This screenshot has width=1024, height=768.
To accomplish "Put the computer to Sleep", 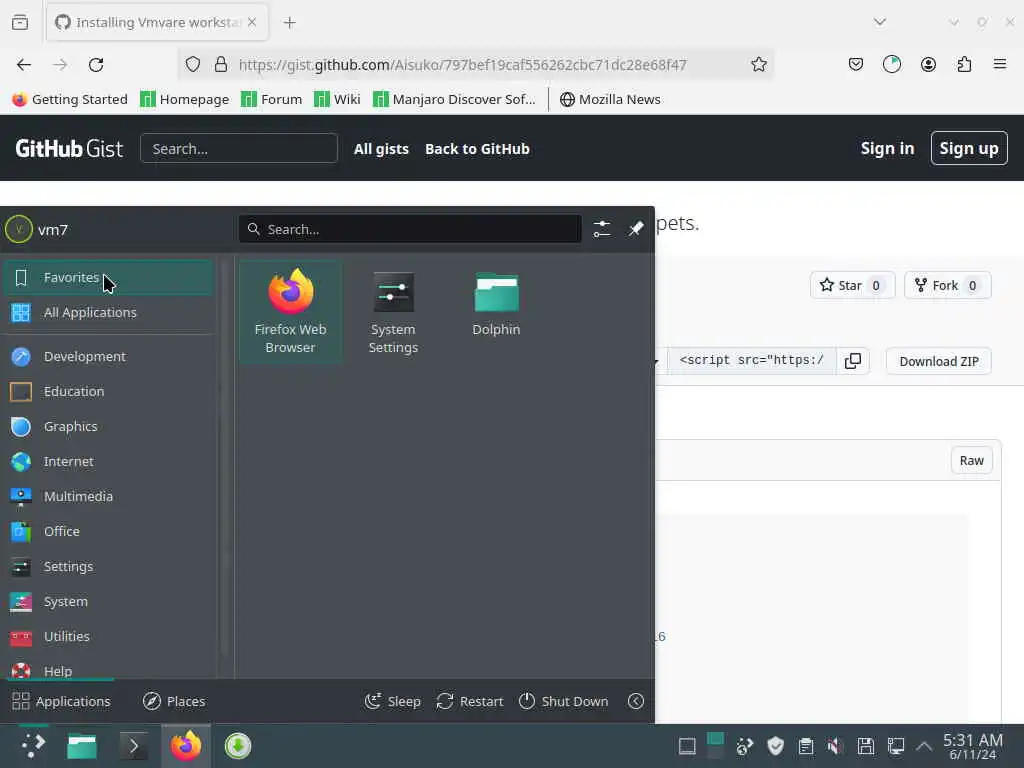I will 392,701.
